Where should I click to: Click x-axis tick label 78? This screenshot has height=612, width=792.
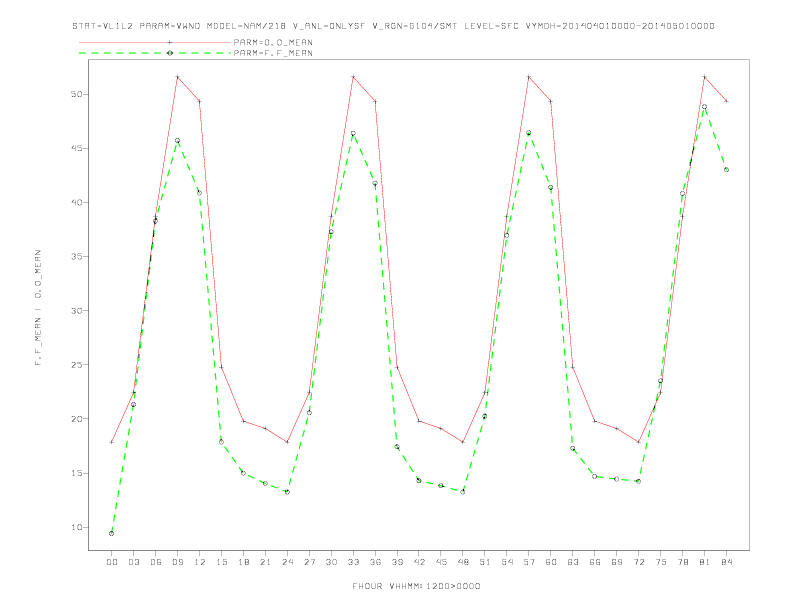tap(682, 562)
